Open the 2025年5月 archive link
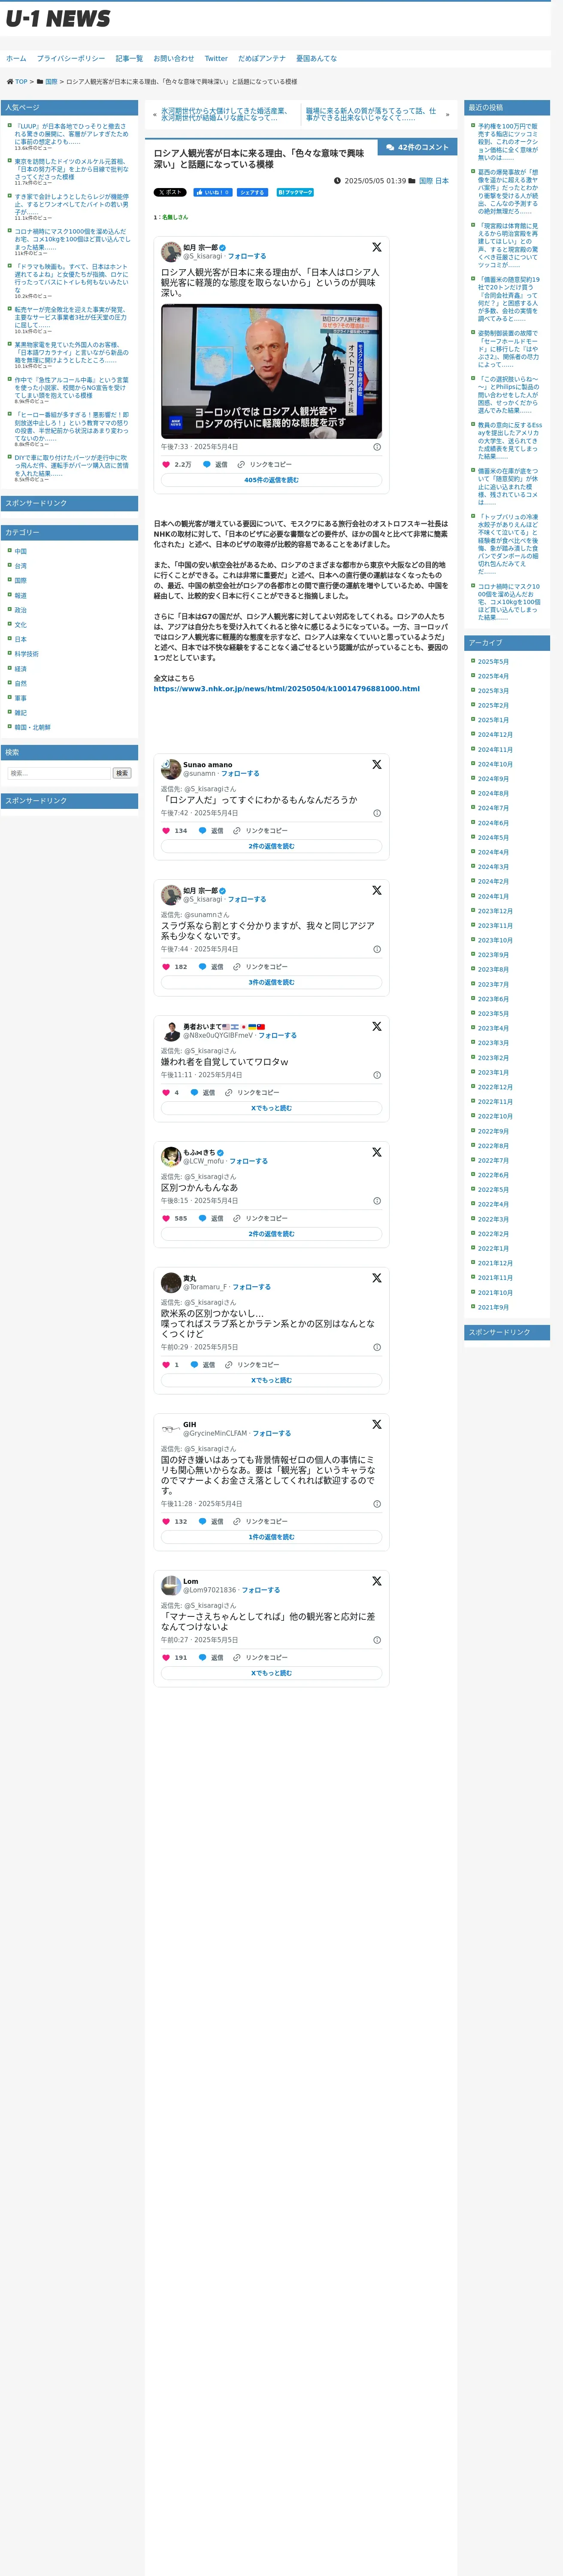Viewport: 563px width, 2576px height. tap(492, 661)
